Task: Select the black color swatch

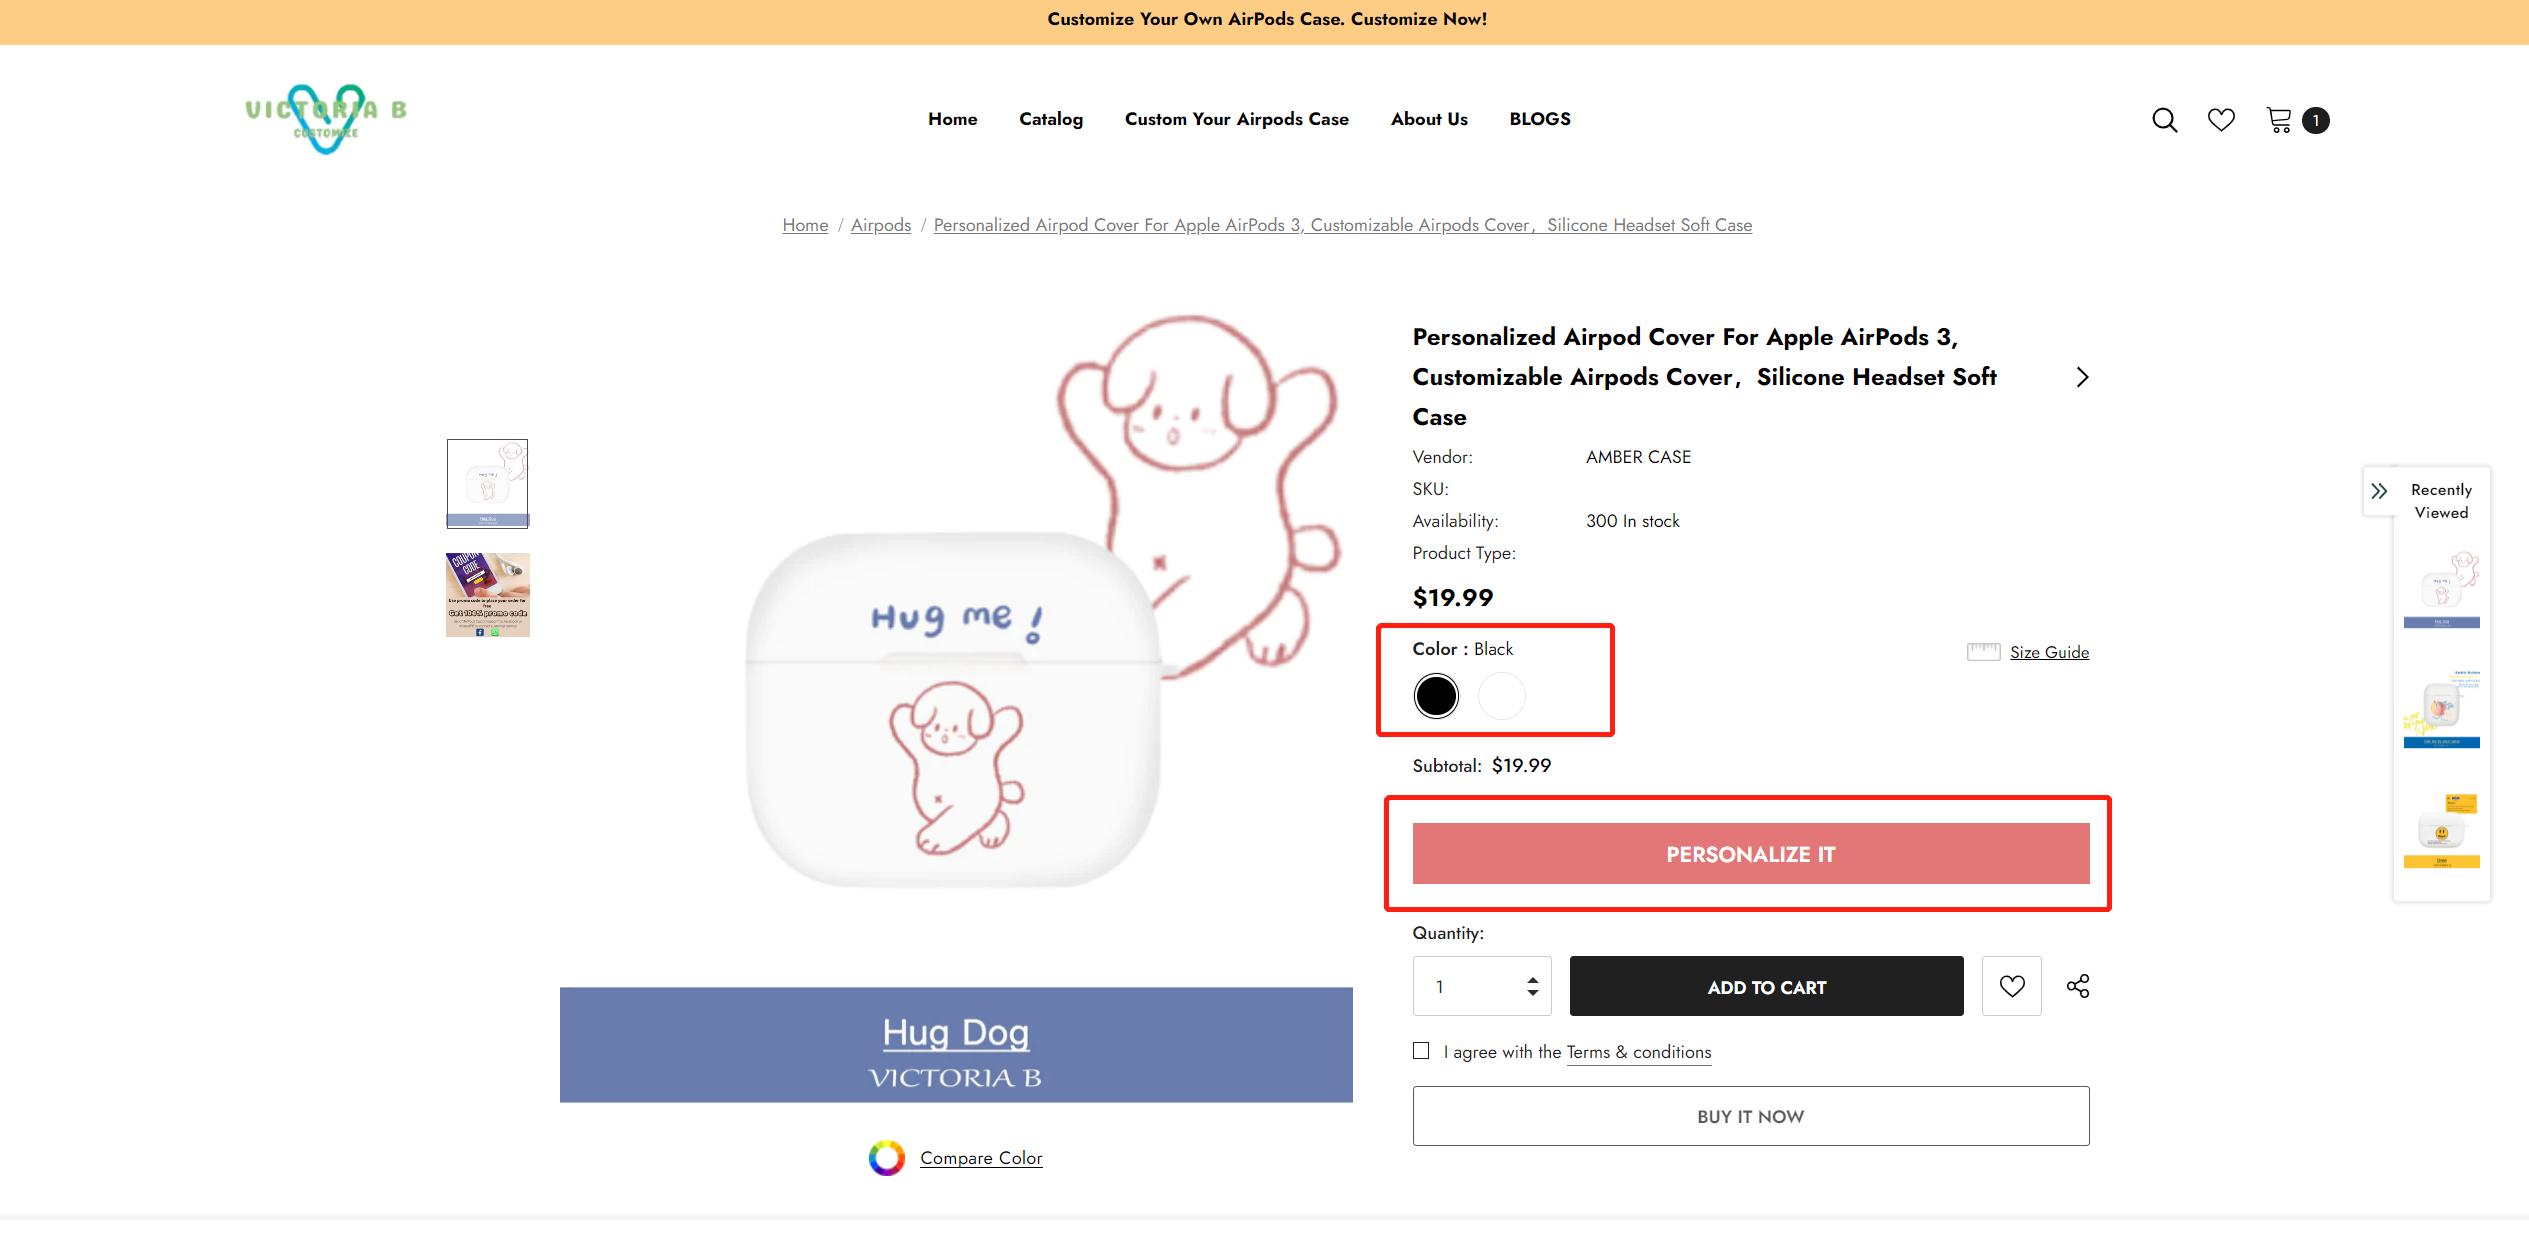Action: pyautogui.click(x=1436, y=696)
